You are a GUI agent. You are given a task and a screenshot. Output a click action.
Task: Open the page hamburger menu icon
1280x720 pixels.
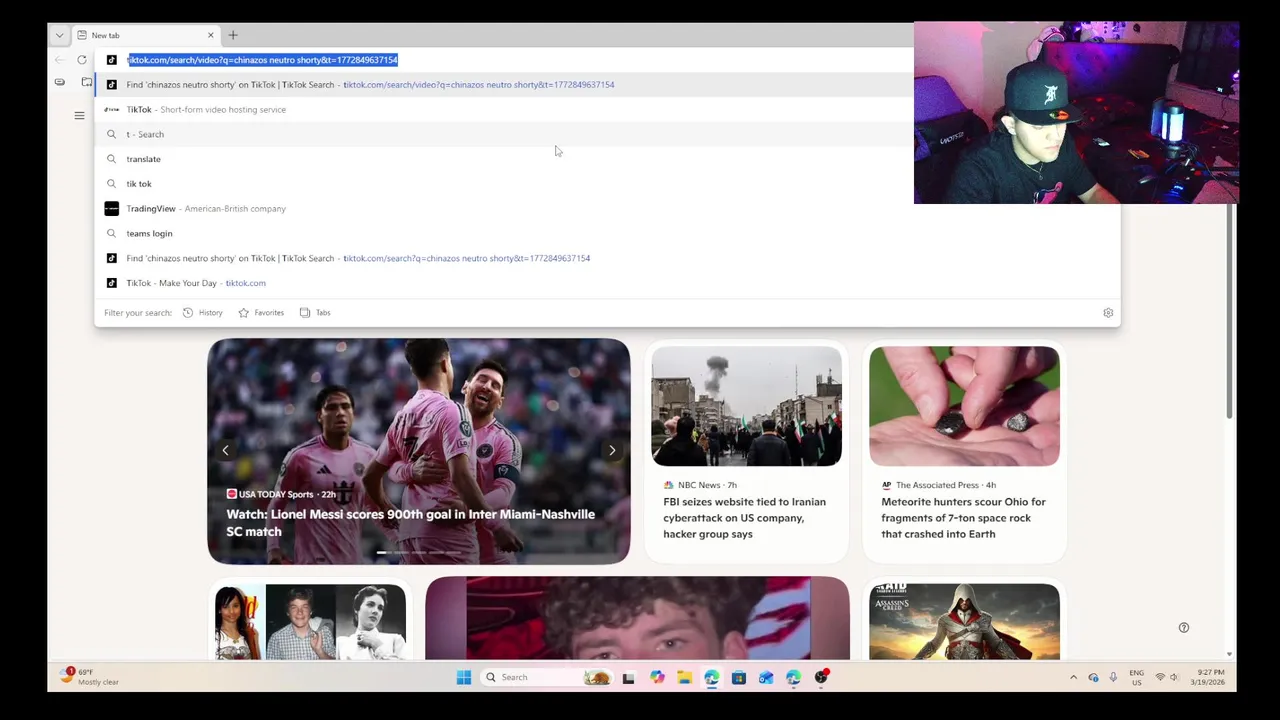coord(79,116)
